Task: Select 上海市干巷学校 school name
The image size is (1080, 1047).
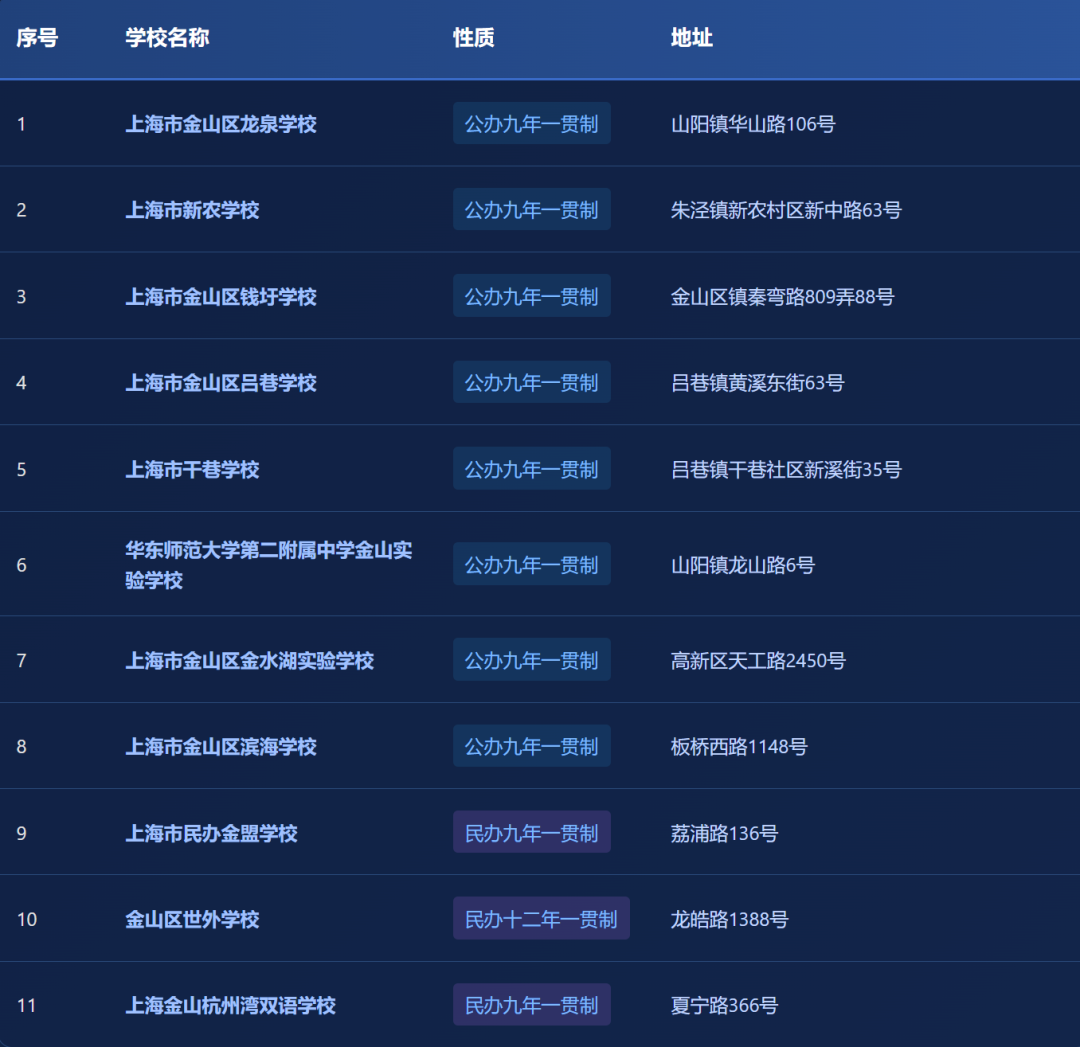Action: click(192, 469)
